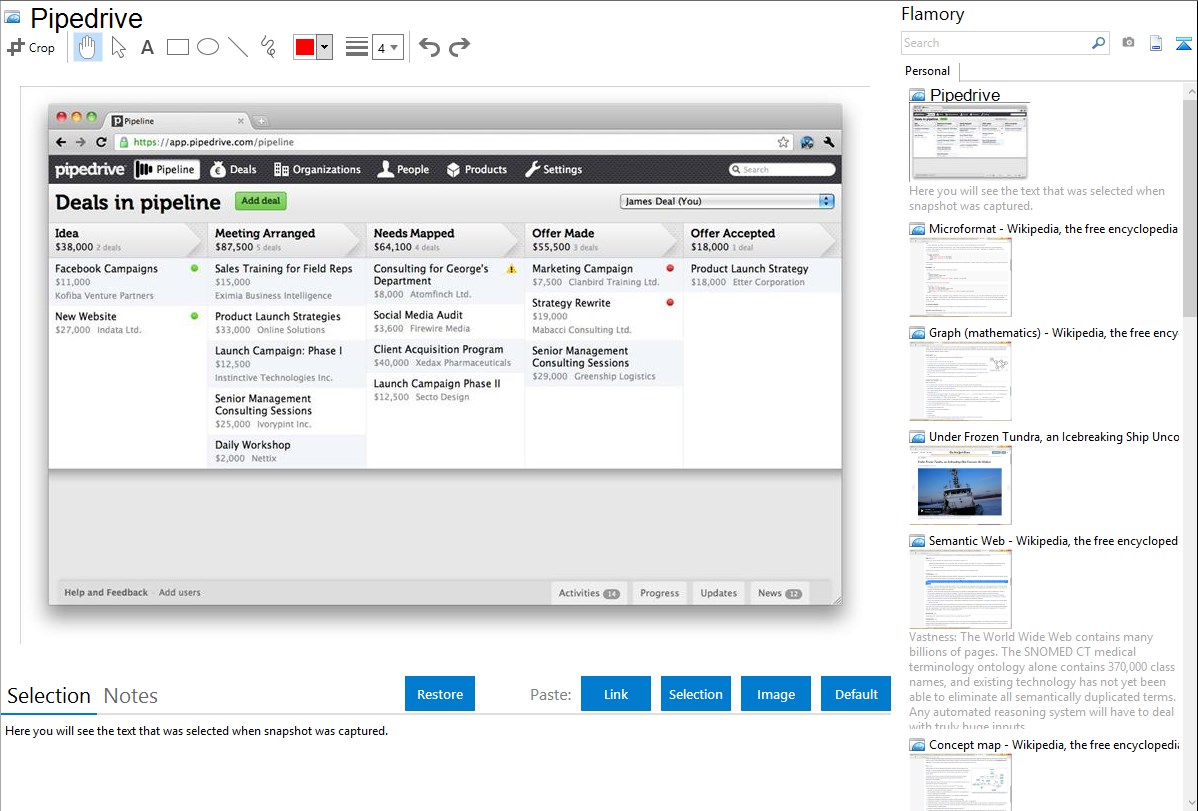Click the blue triangle-under-bar icon in Flamory header

point(1183,44)
